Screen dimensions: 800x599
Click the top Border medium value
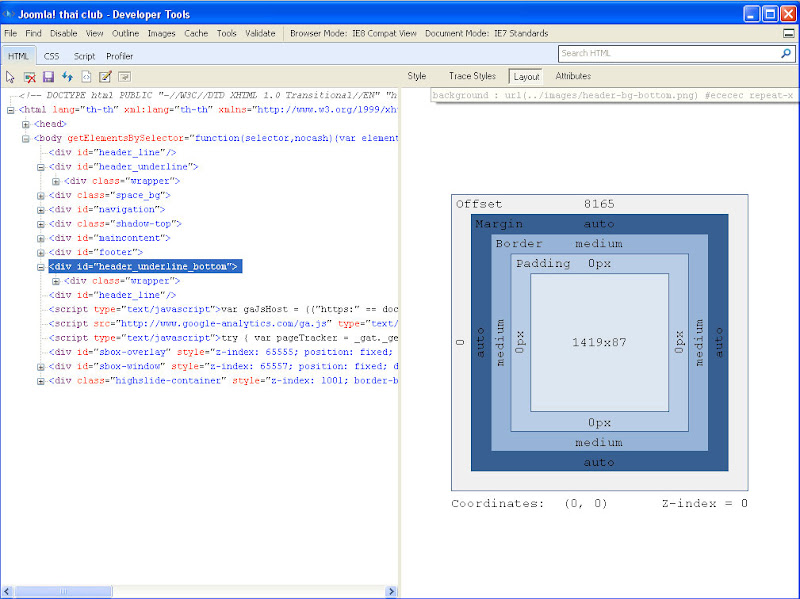tap(599, 244)
